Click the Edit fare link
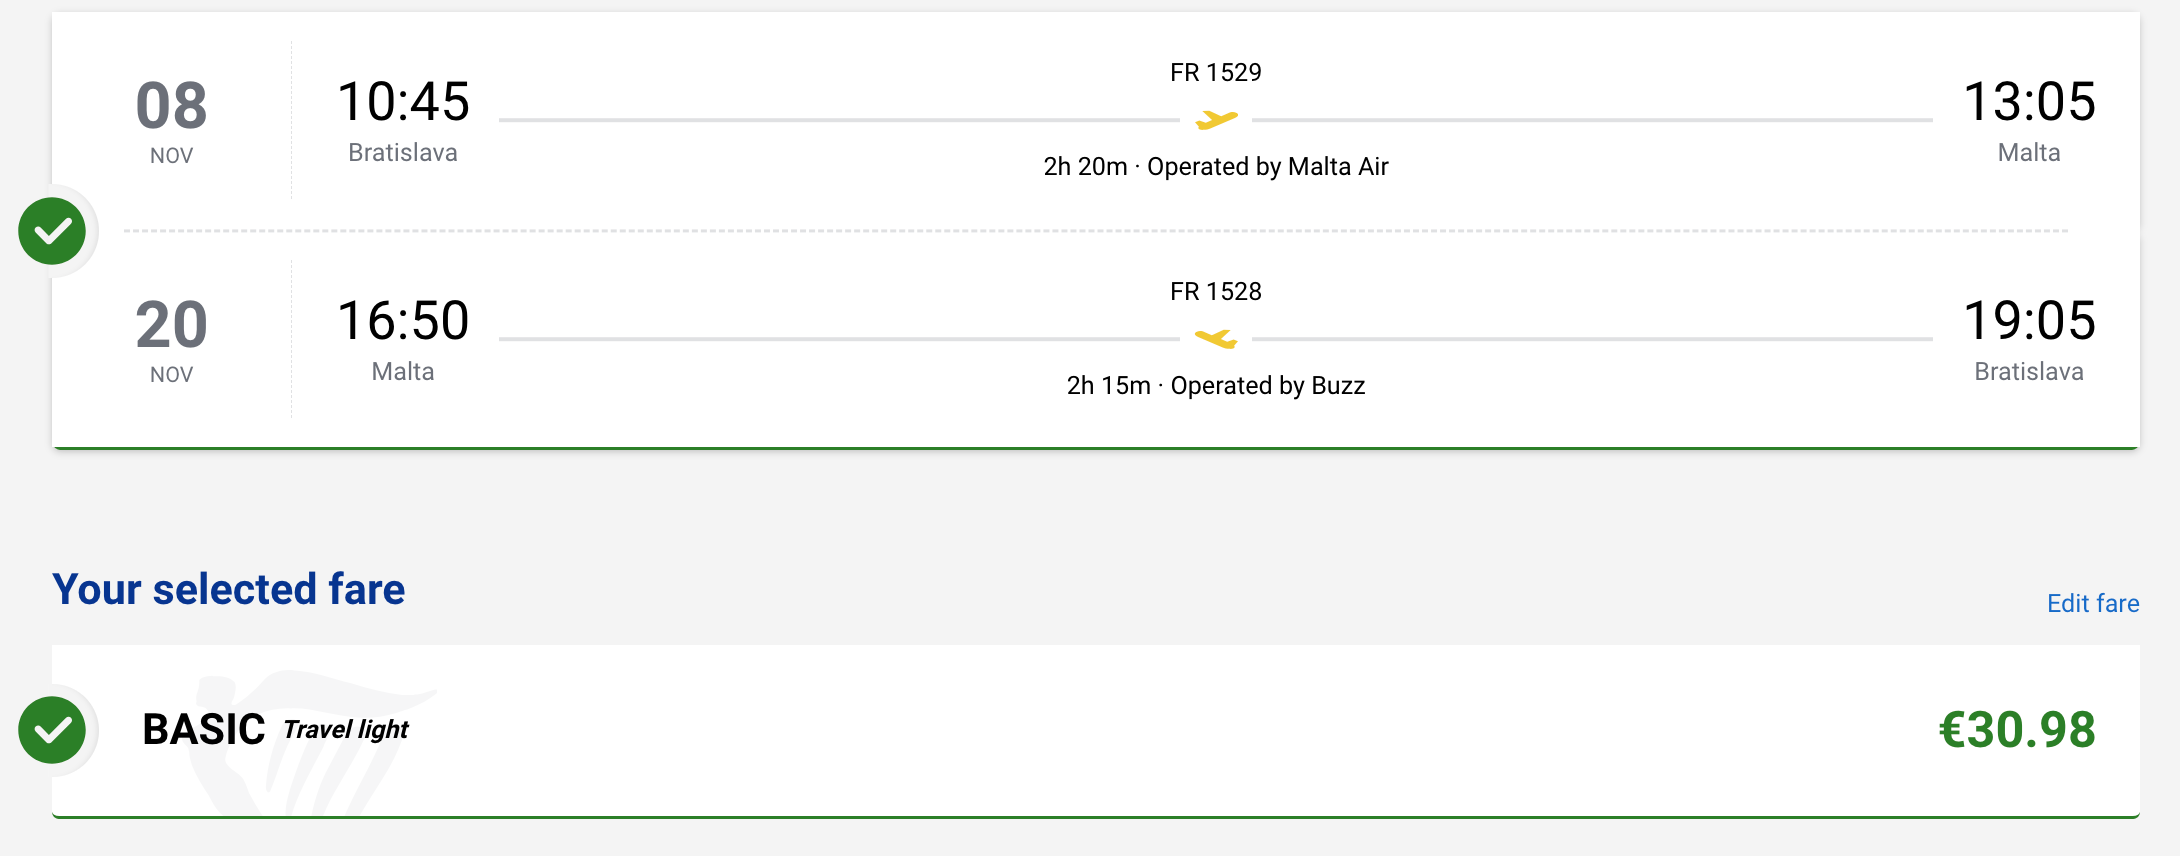Screen dimensions: 2180x856 click(x=2093, y=603)
